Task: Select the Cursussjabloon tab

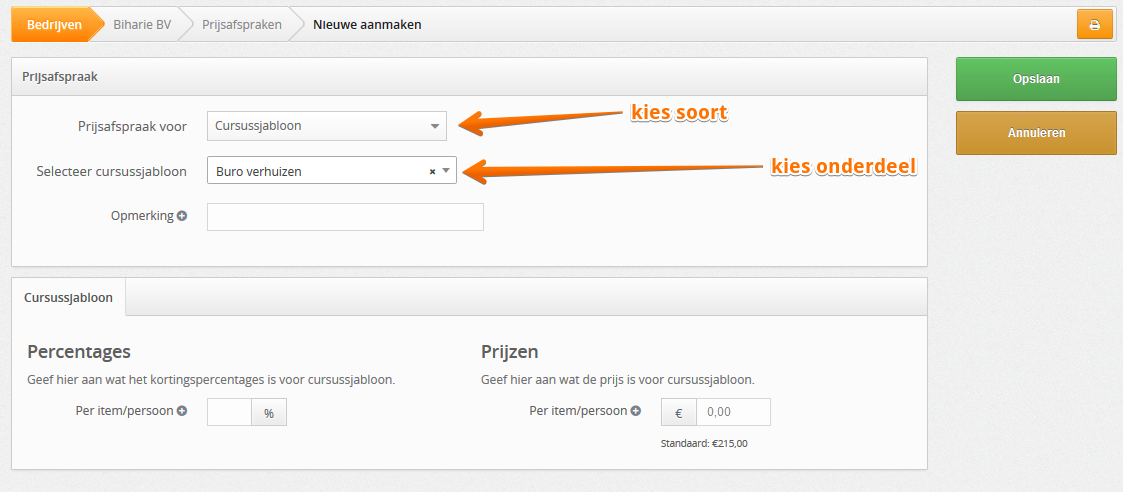Action: tap(68, 297)
